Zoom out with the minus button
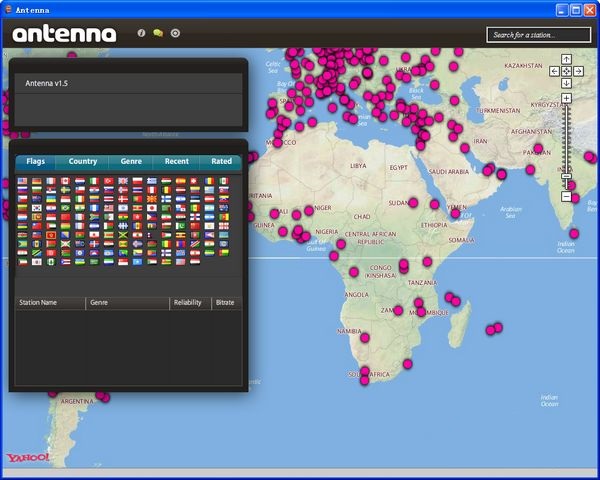The width and height of the screenshot is (600, 480). pyautogui.click(x=566, y=197)
